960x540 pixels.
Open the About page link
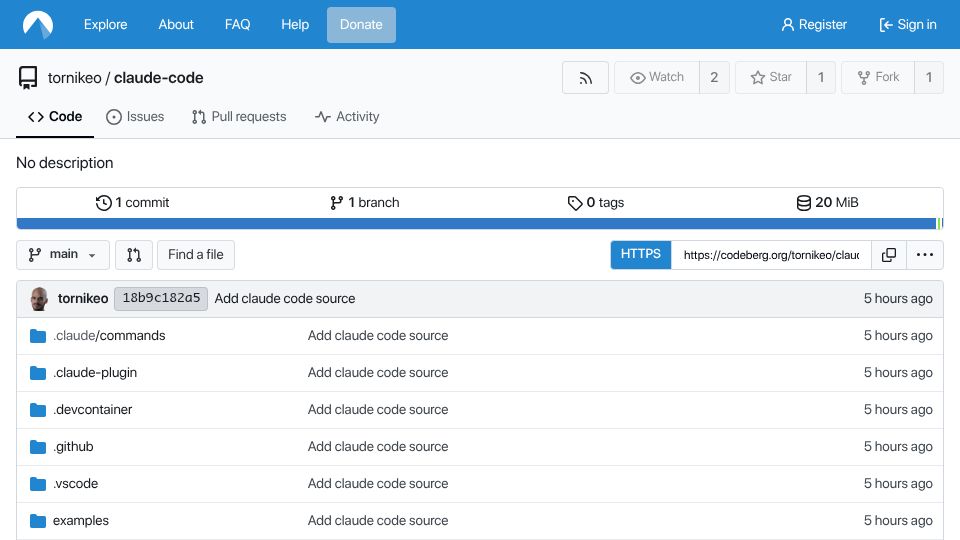click(x=176, y=24)
